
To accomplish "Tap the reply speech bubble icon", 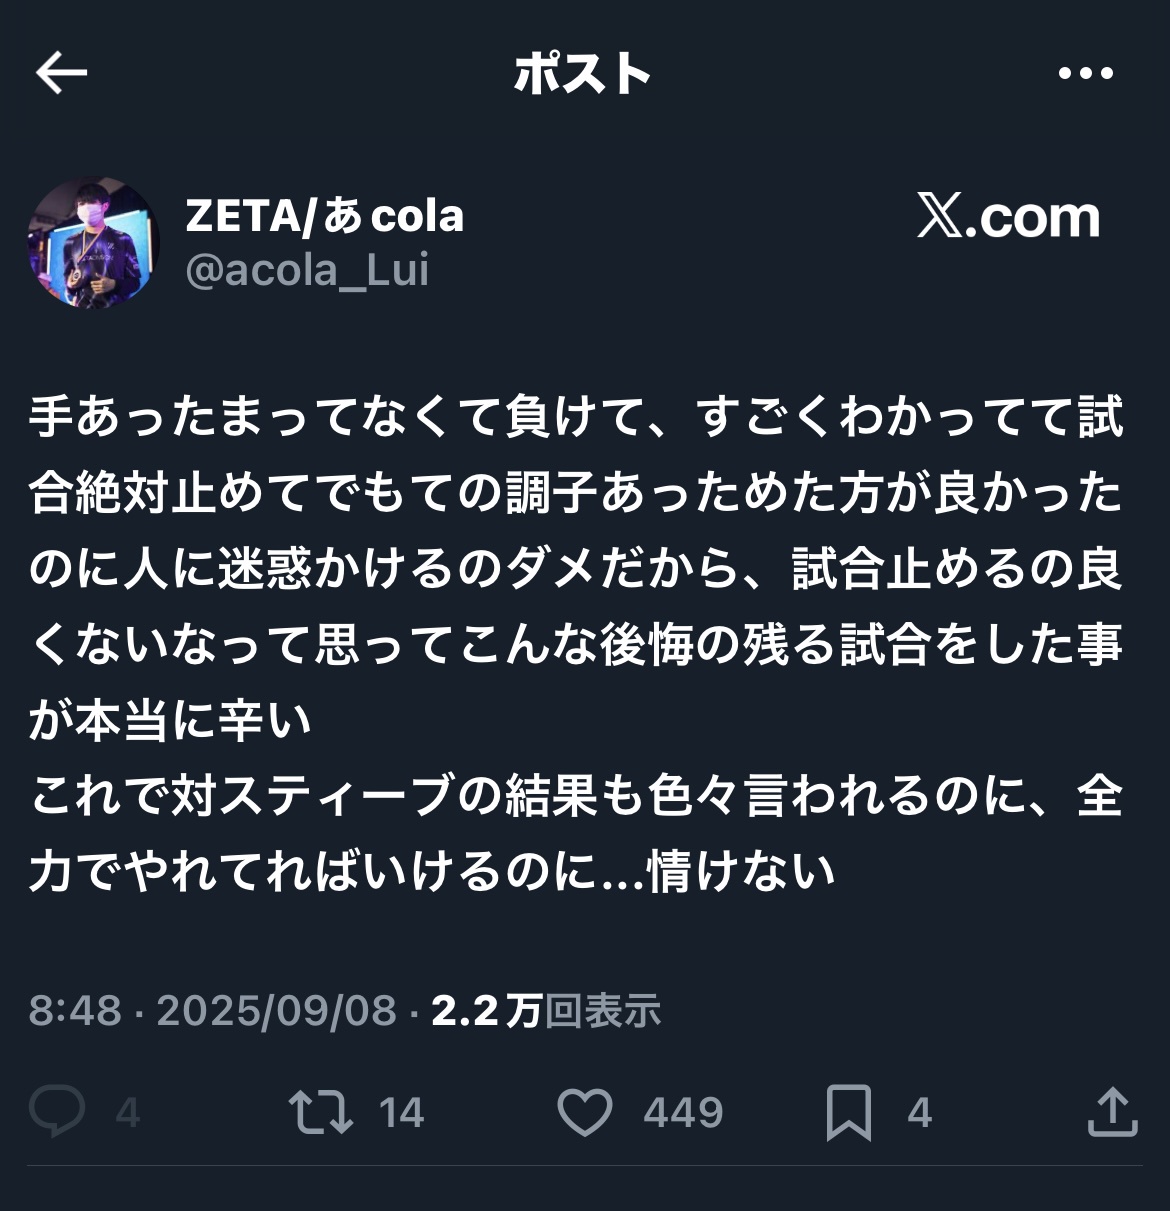I will [x=57, y=1112].
